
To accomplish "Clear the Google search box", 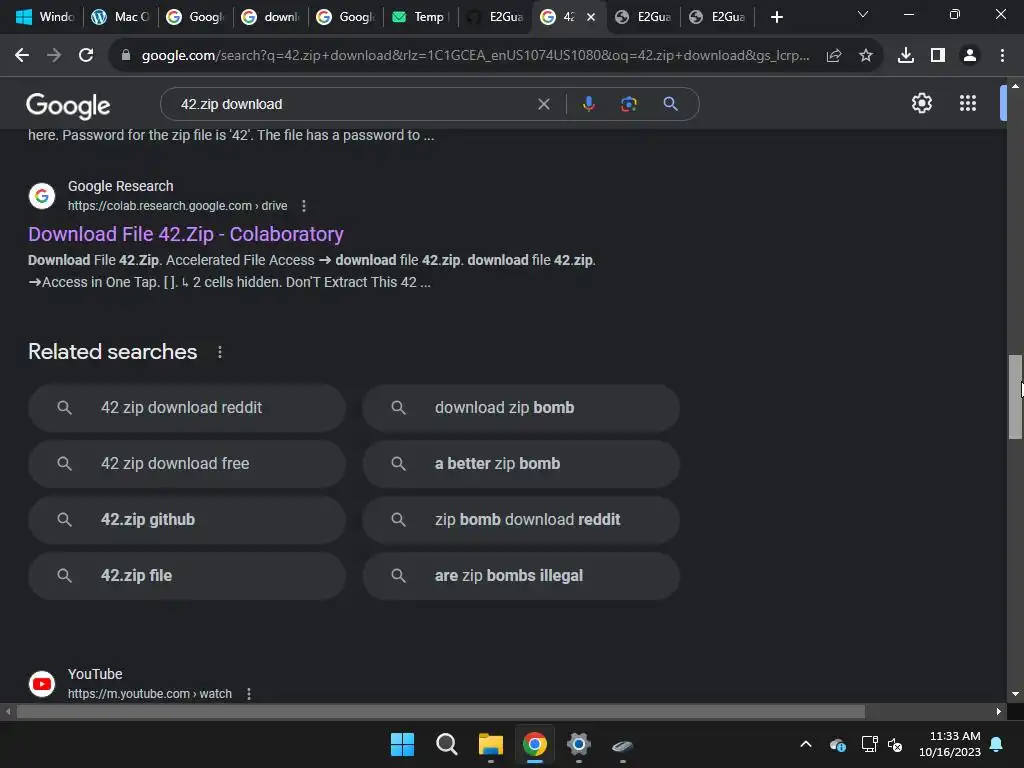I will coord(543,104).
